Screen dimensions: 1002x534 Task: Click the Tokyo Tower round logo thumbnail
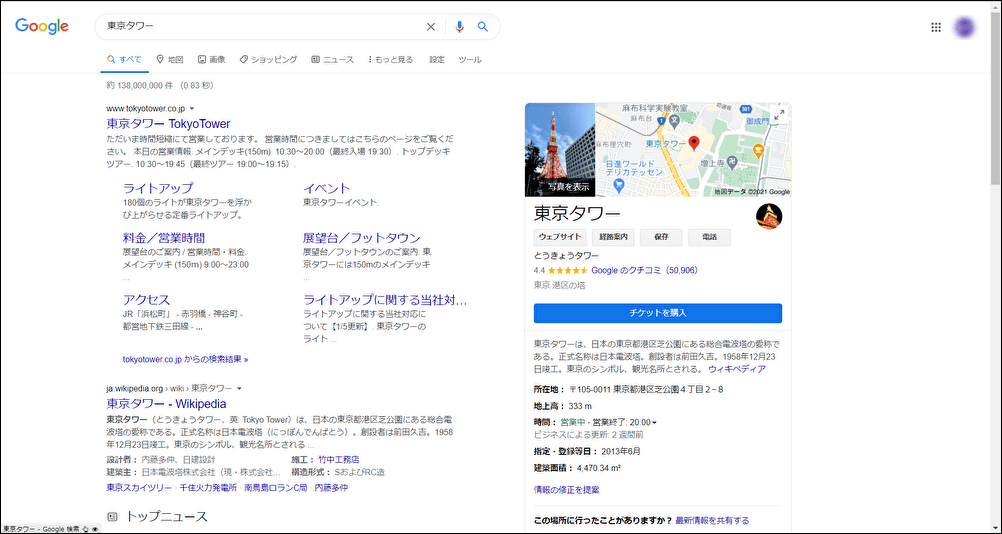pyautogui.click(x=769, y=216)
